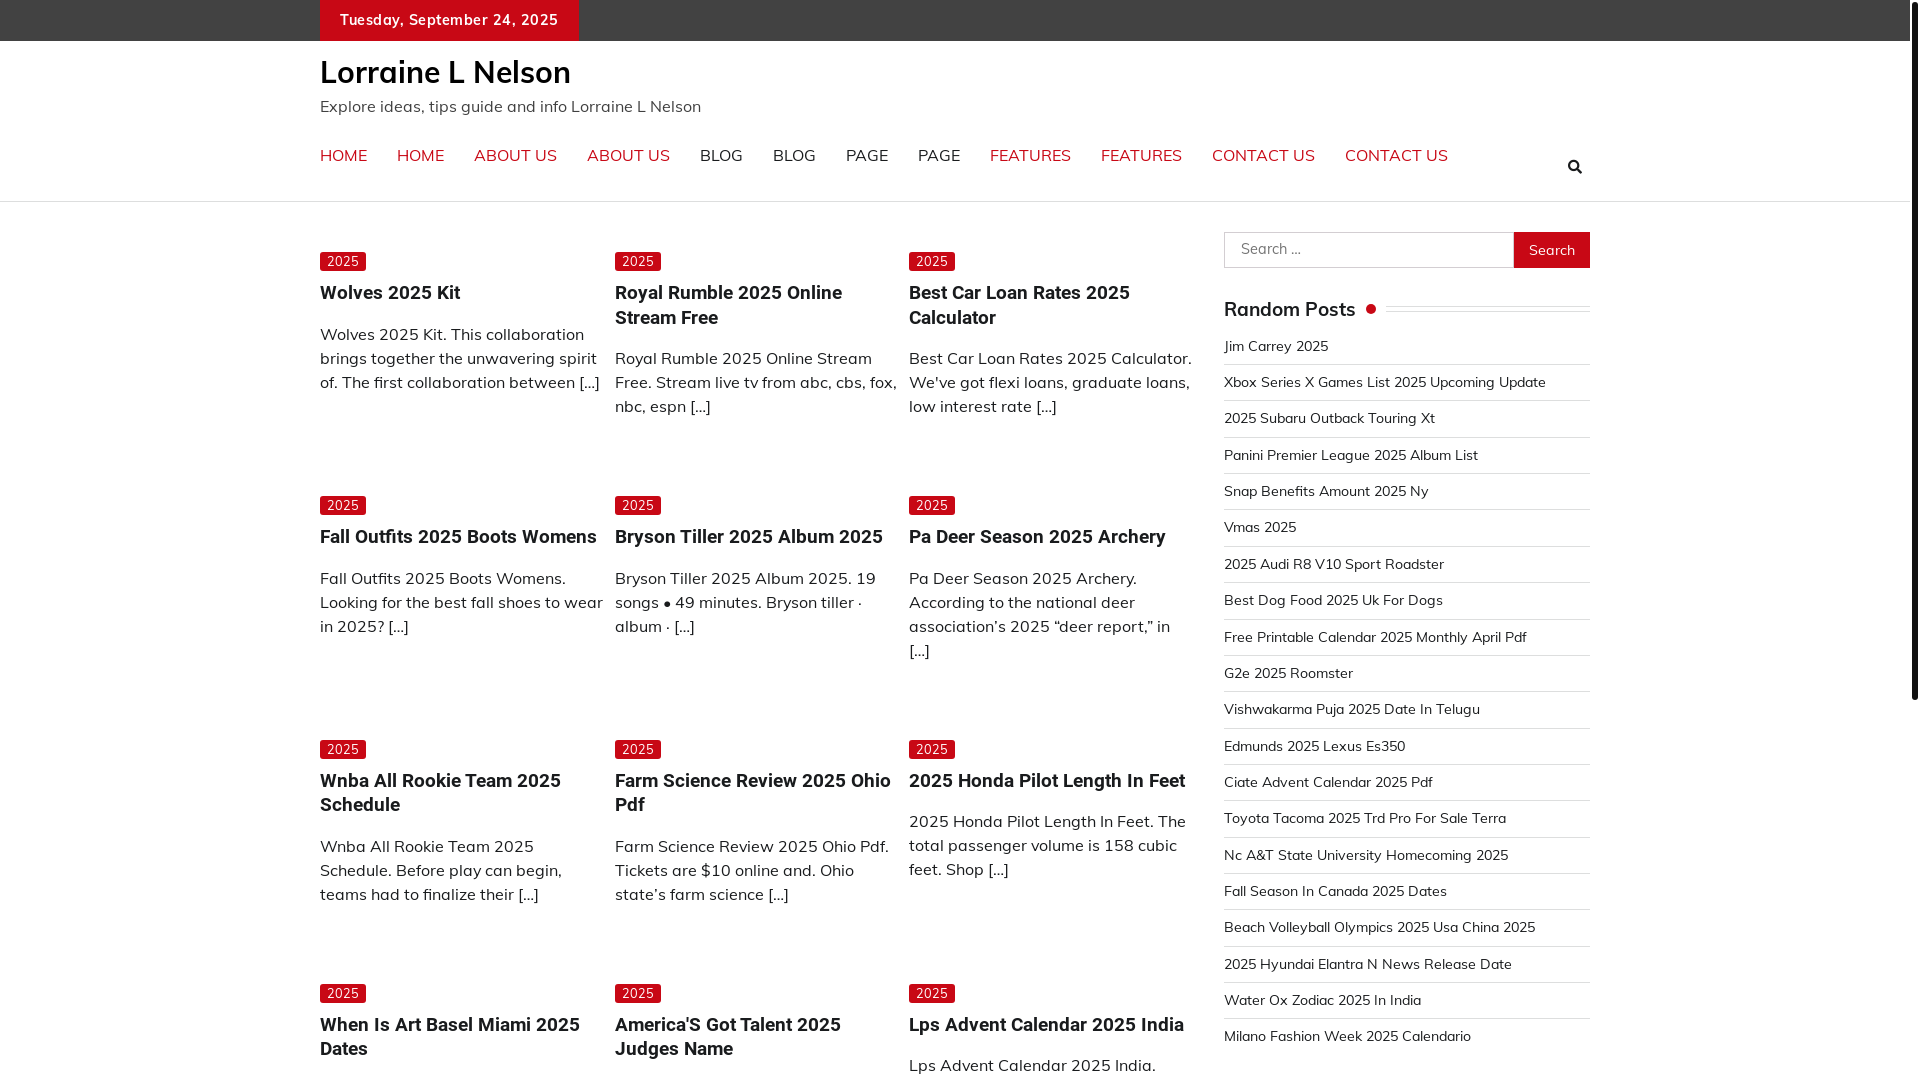This screenshot has height=1080, width=1920.
Task: Click the Tuesday, September 24, 2025 date badge
Action: click(449, 20)
